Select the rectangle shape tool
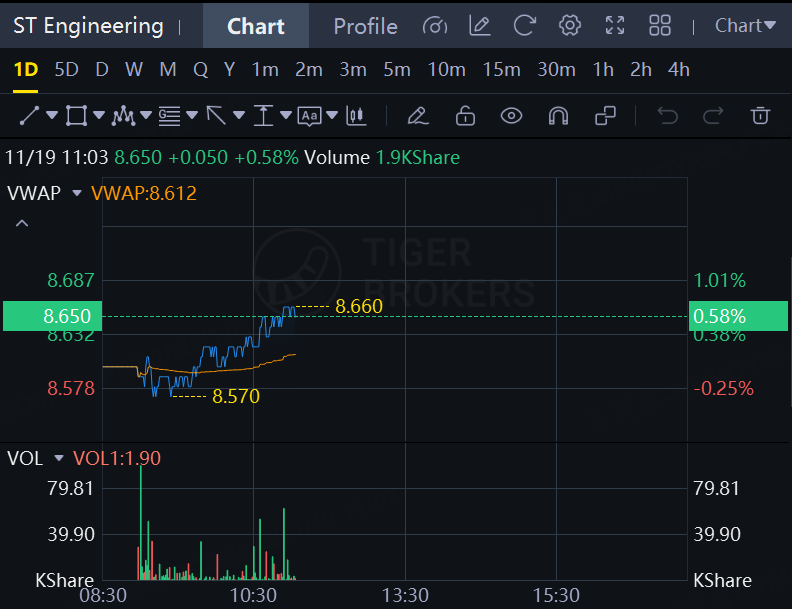Viewport: 792px width, 609px height. pyautogui.click(x=76, y=116)
